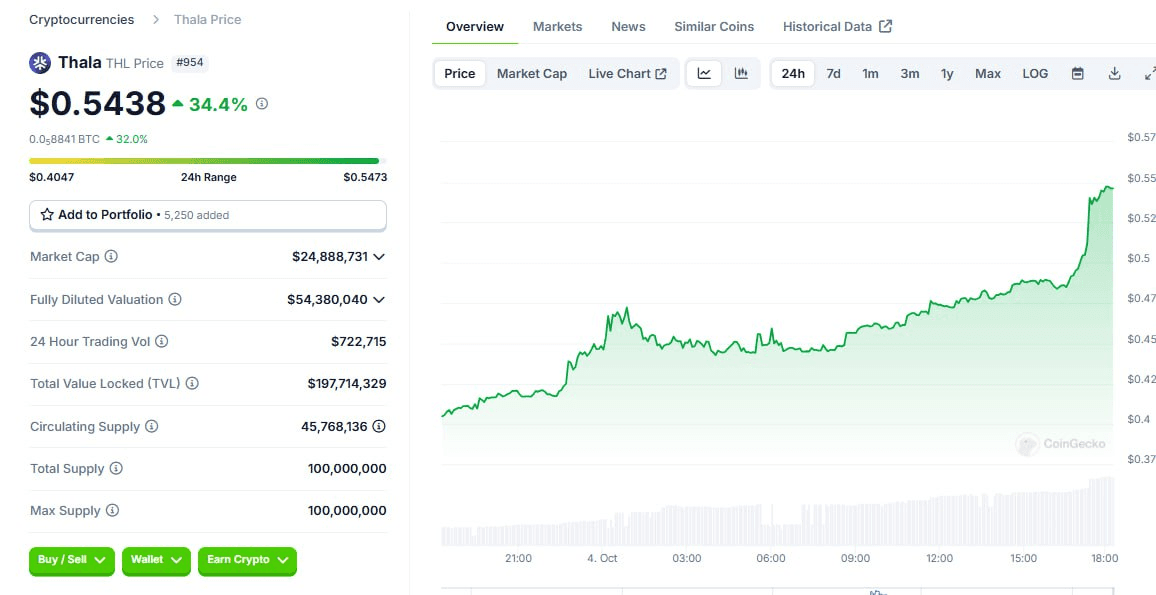Select the Market Cap chart toggle
This screenshot has width=1156, height=595.
[x=532, y=74]
